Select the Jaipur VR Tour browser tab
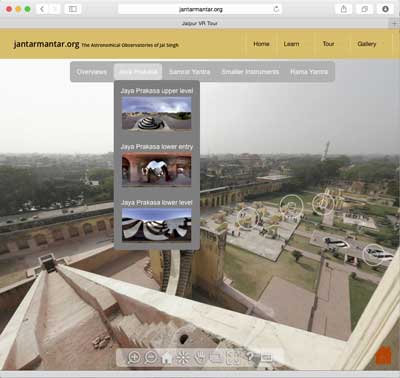The height and width of the screenshot is (378, 400). (x=199, y=23)
